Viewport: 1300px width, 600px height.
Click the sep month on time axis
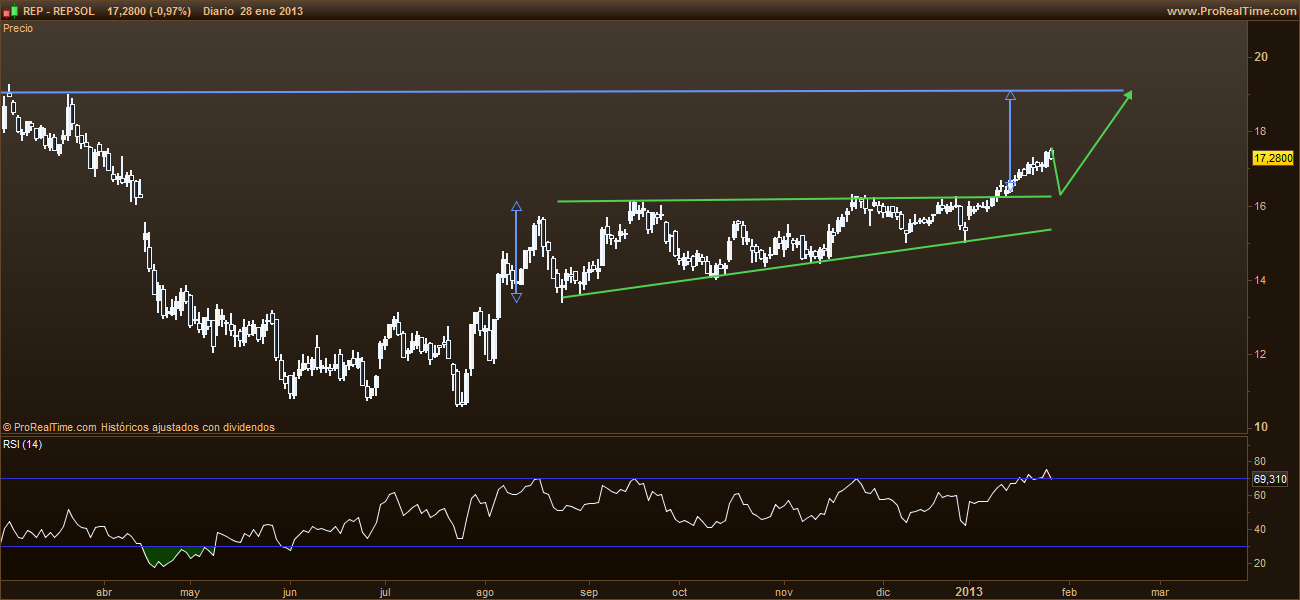[x=588, y=592]
